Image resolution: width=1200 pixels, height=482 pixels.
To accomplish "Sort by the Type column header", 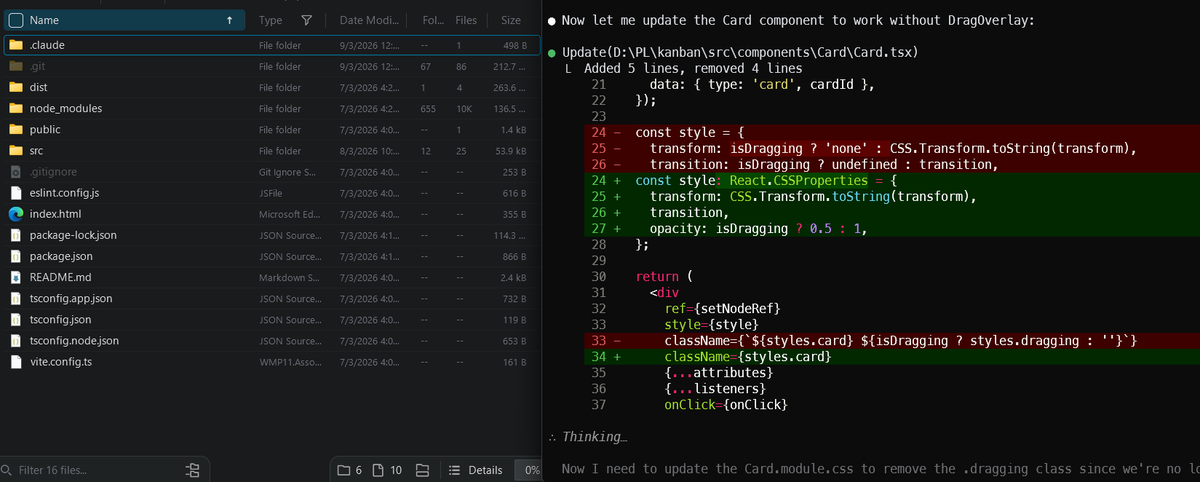I will tap(270, 20).
